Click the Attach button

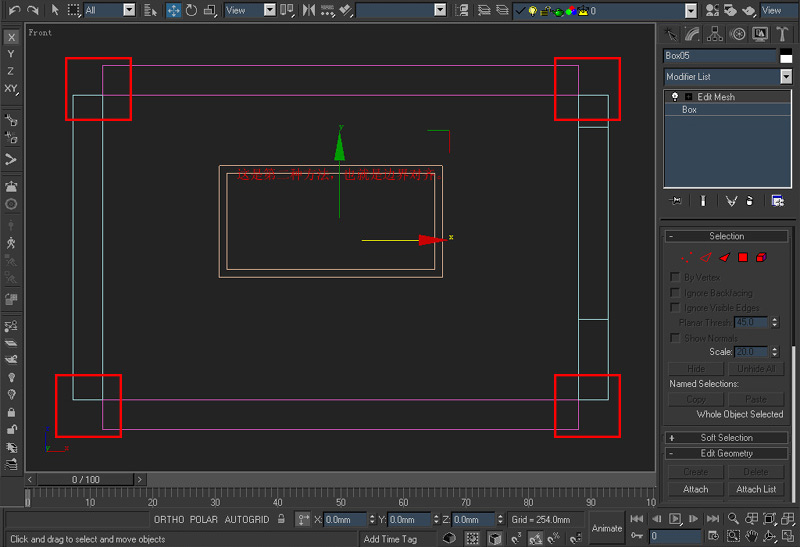695,489
